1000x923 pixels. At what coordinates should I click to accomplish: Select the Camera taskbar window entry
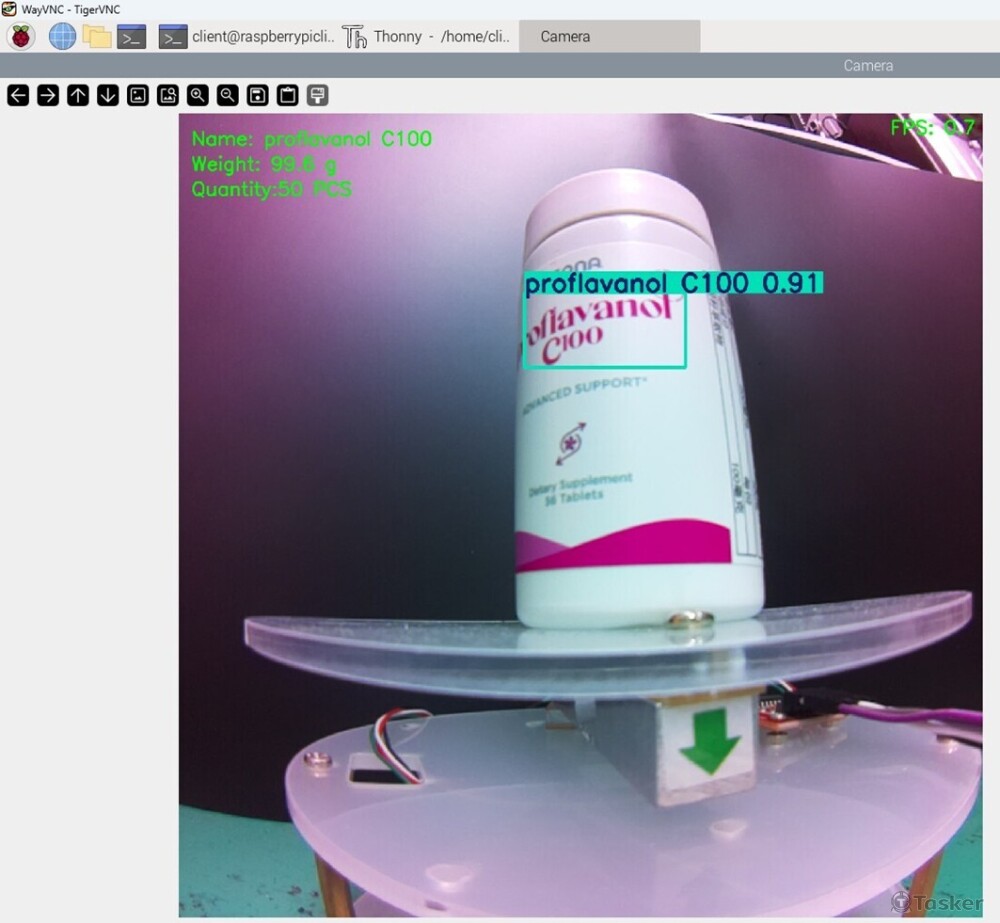pyautogui.click(x=610, y=36)
